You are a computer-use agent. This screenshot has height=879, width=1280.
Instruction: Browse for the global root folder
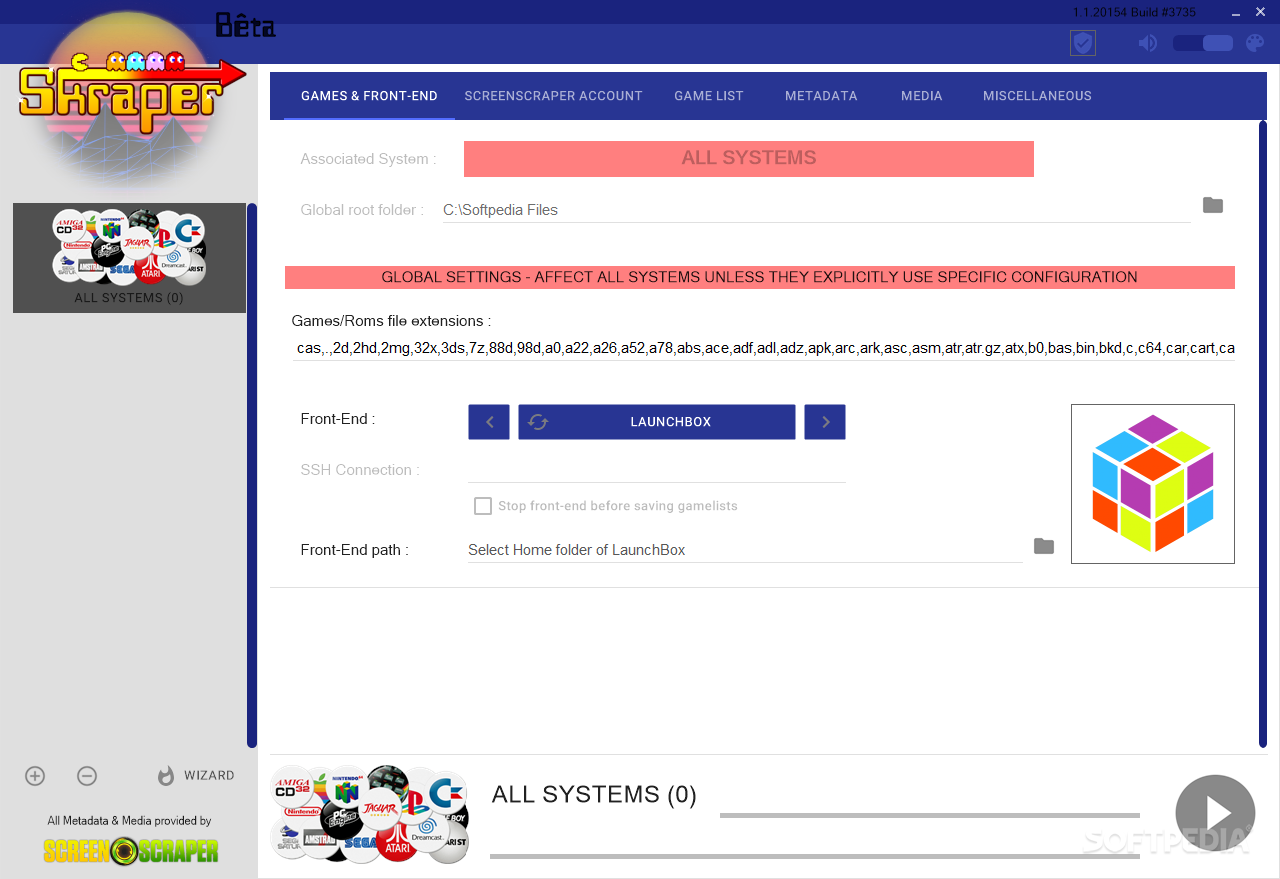click(x=1213, y=206)
